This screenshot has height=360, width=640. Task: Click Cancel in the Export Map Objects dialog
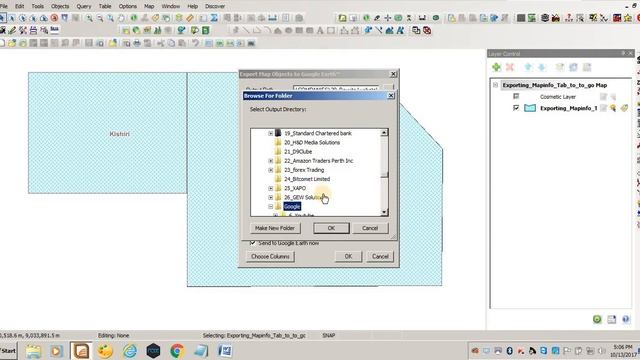[x=380, y=256]
